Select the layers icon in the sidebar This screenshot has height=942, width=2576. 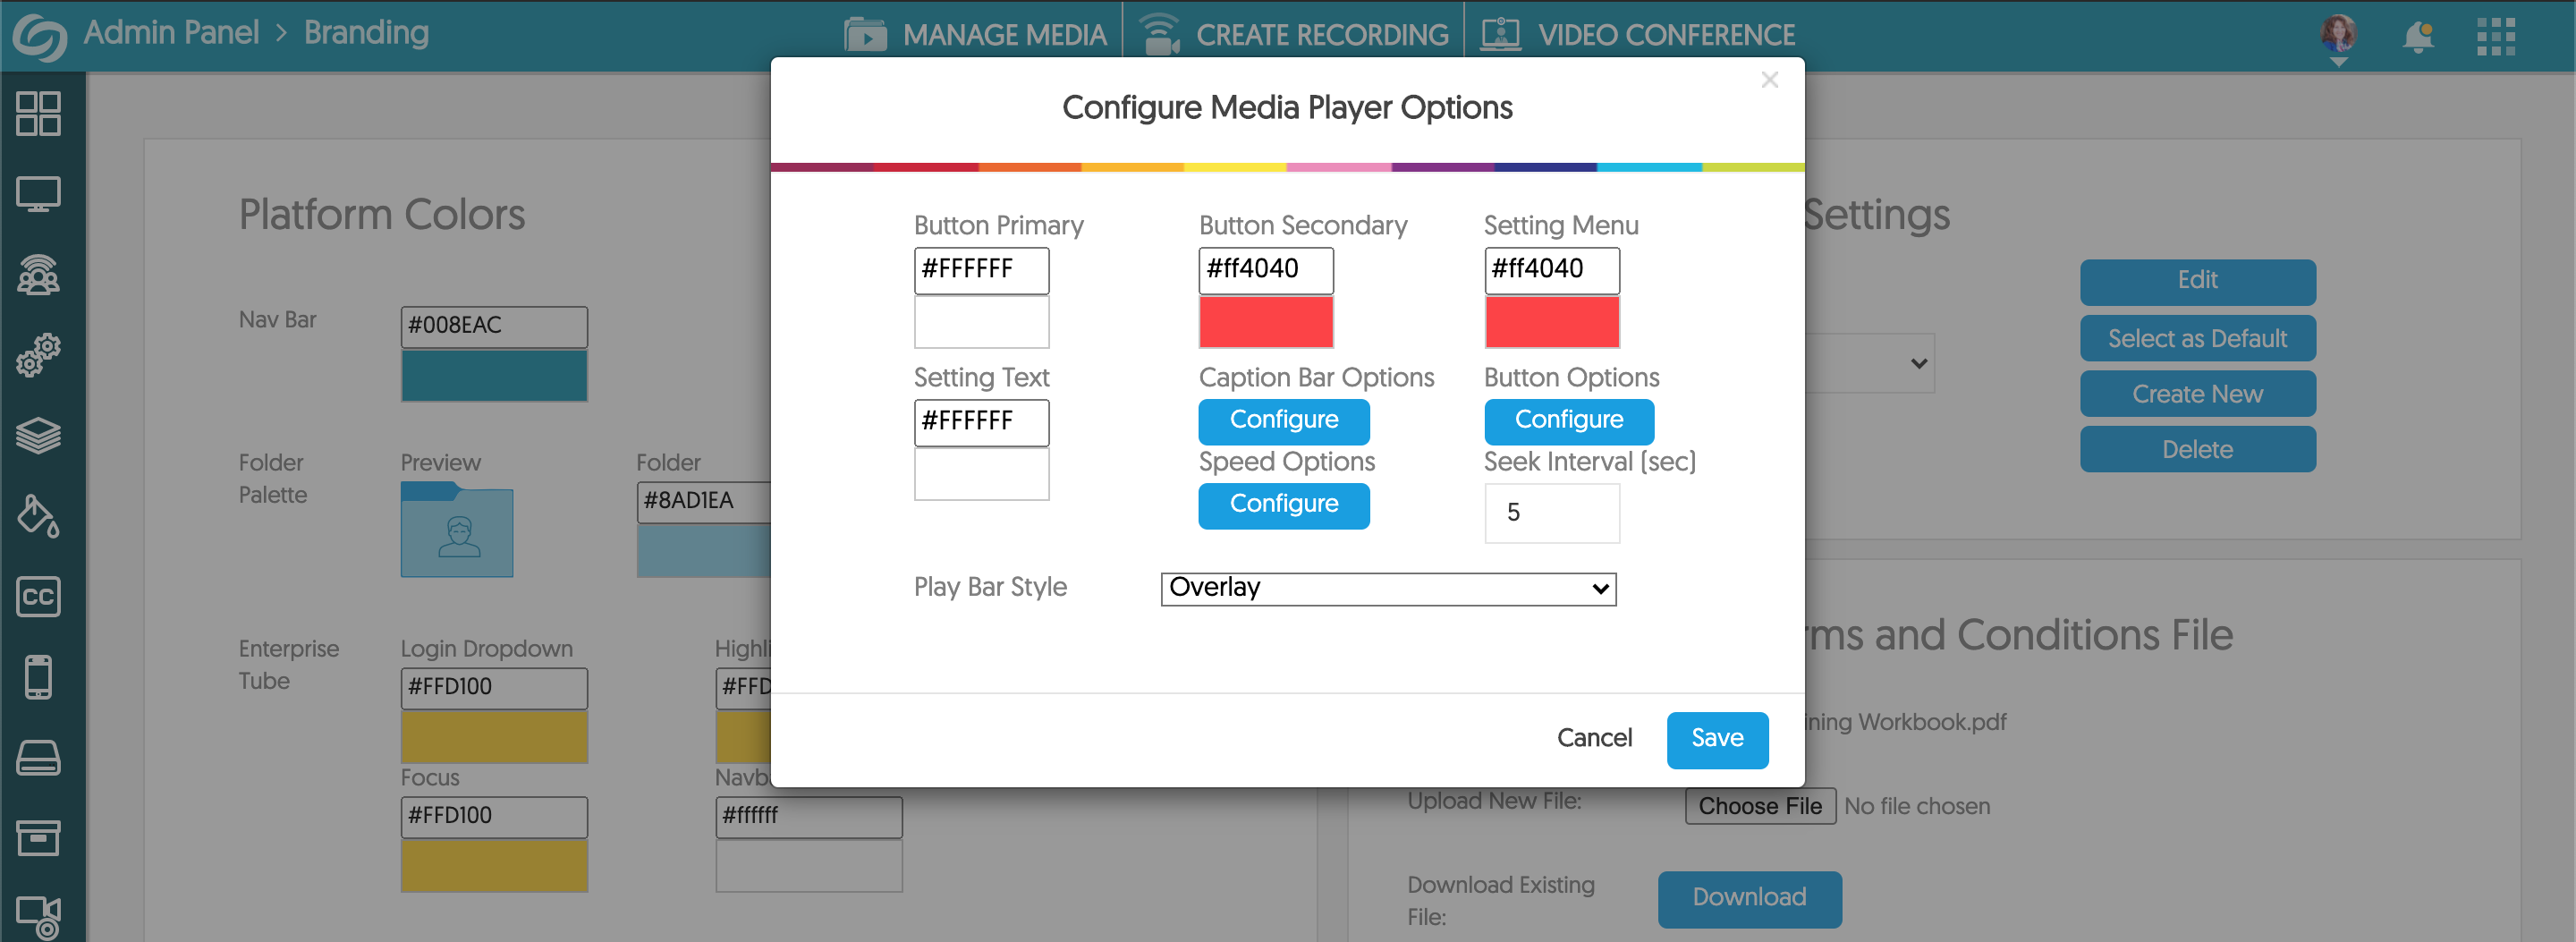(x=39, y=435)
